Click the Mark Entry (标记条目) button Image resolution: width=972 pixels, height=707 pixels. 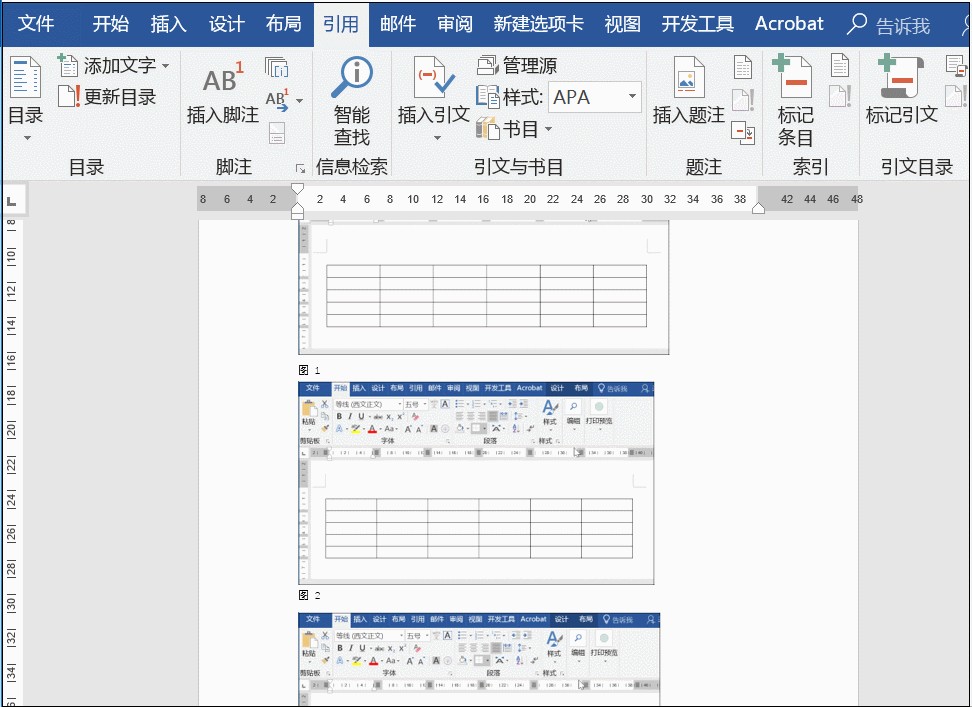[x=795, y=100]
